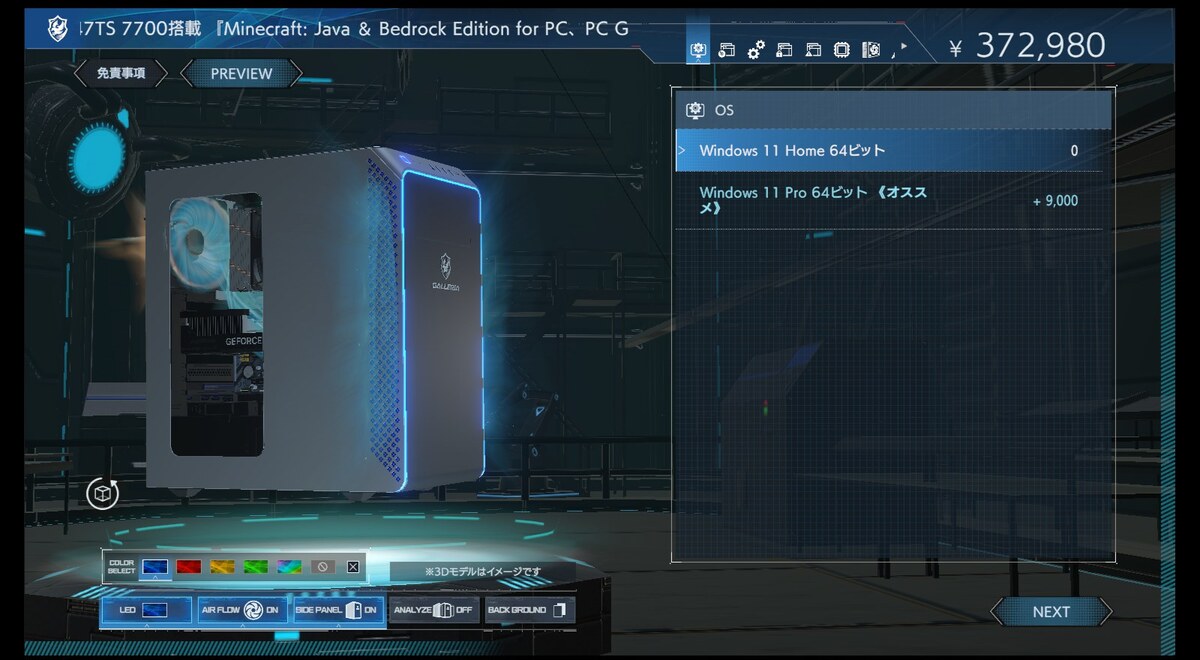Click the product title with Minecraft text
This screenshot has width=1200, height=660.
pyautogui.click(x=356, y=28)
